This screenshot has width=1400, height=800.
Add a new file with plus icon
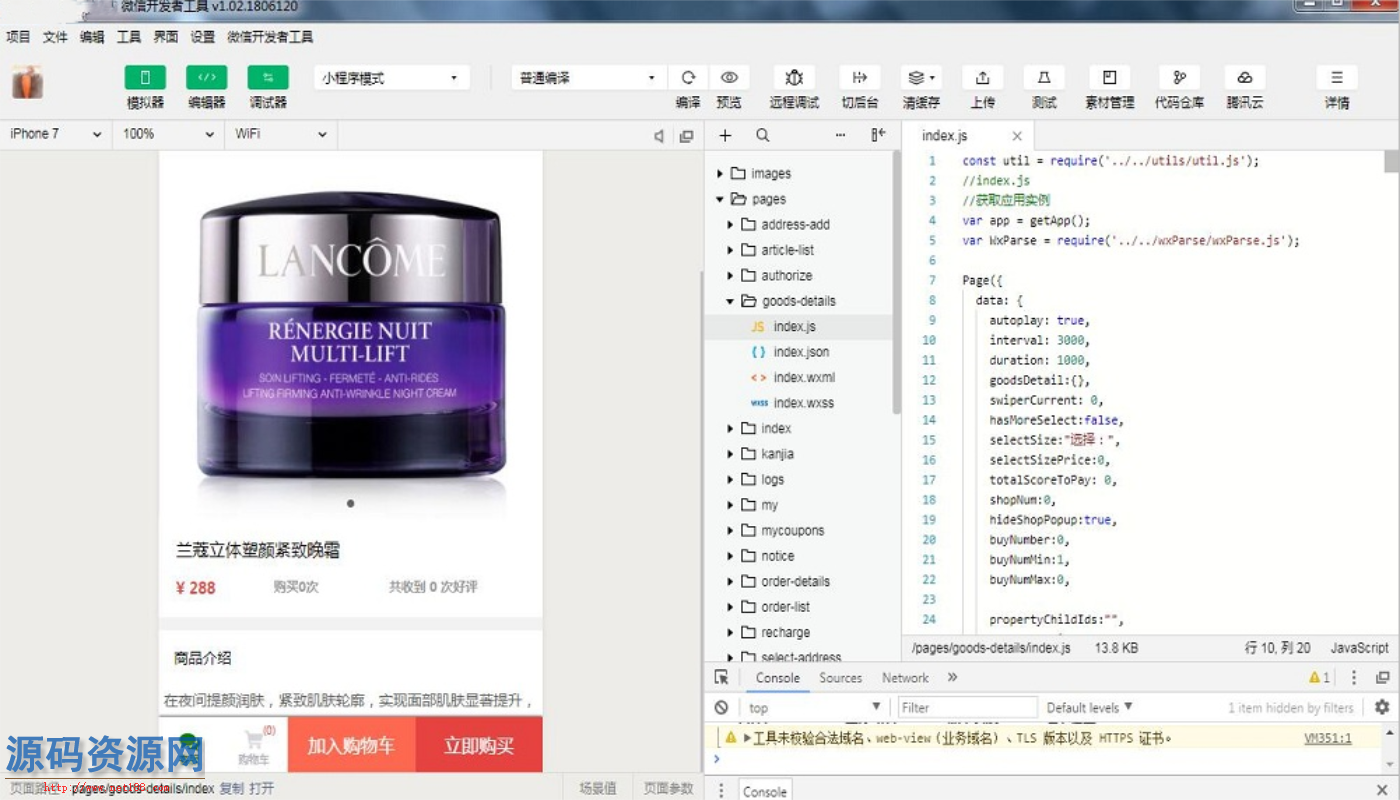tap(725, 135)
